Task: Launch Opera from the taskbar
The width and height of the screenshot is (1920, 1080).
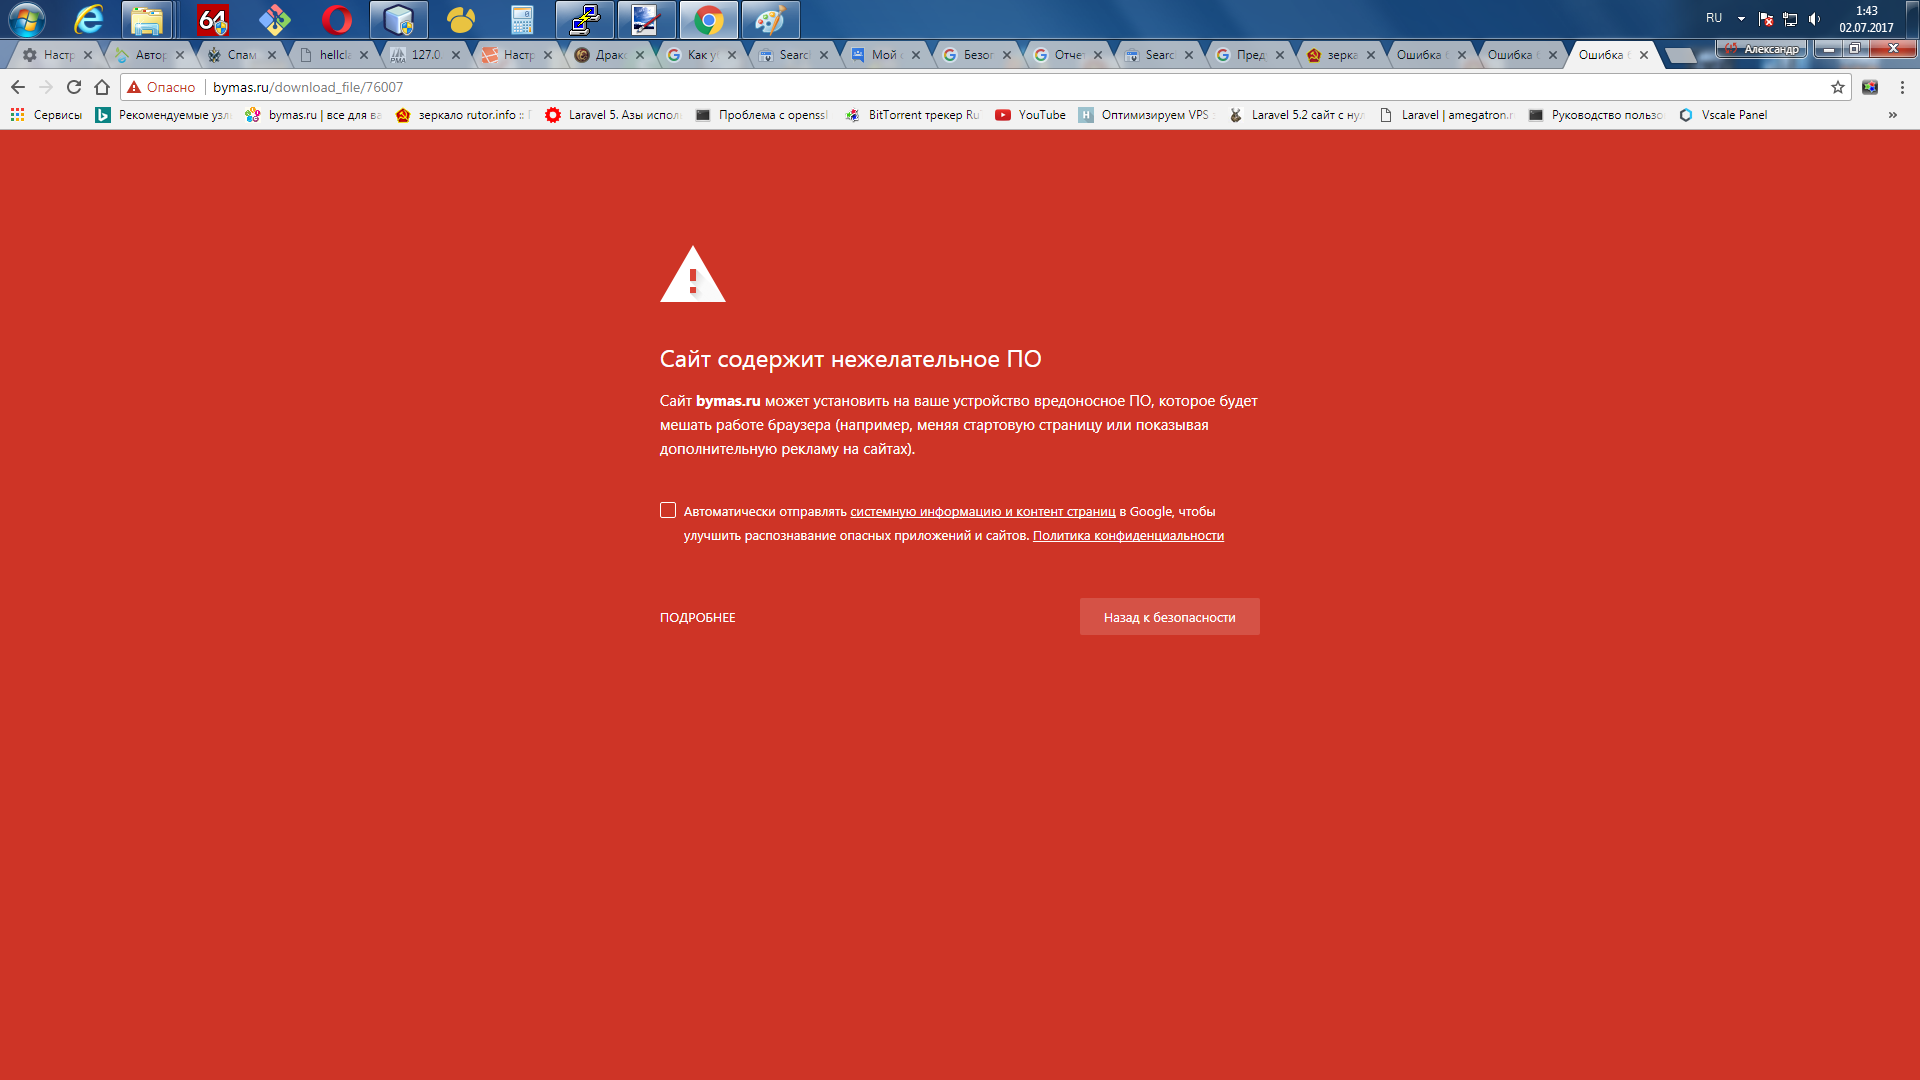Action: click(x=337, y=19)
